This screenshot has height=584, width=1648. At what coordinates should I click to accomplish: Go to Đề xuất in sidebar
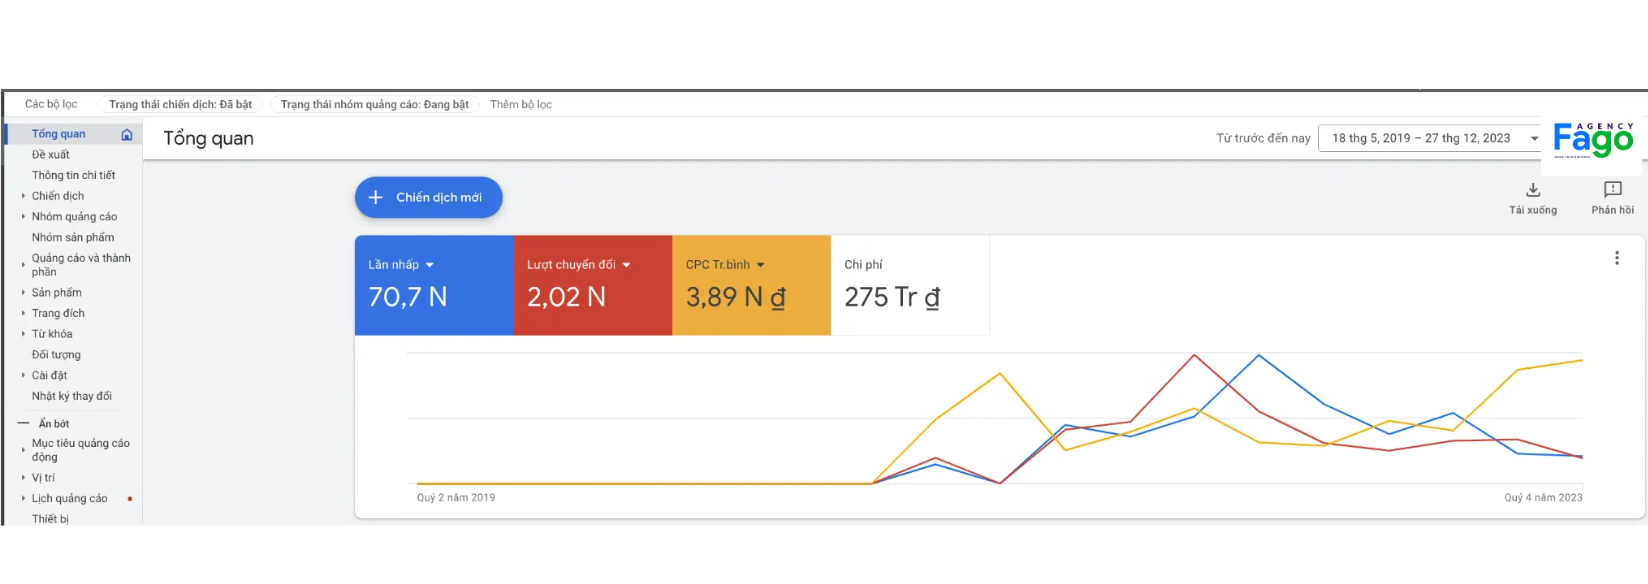51,155
